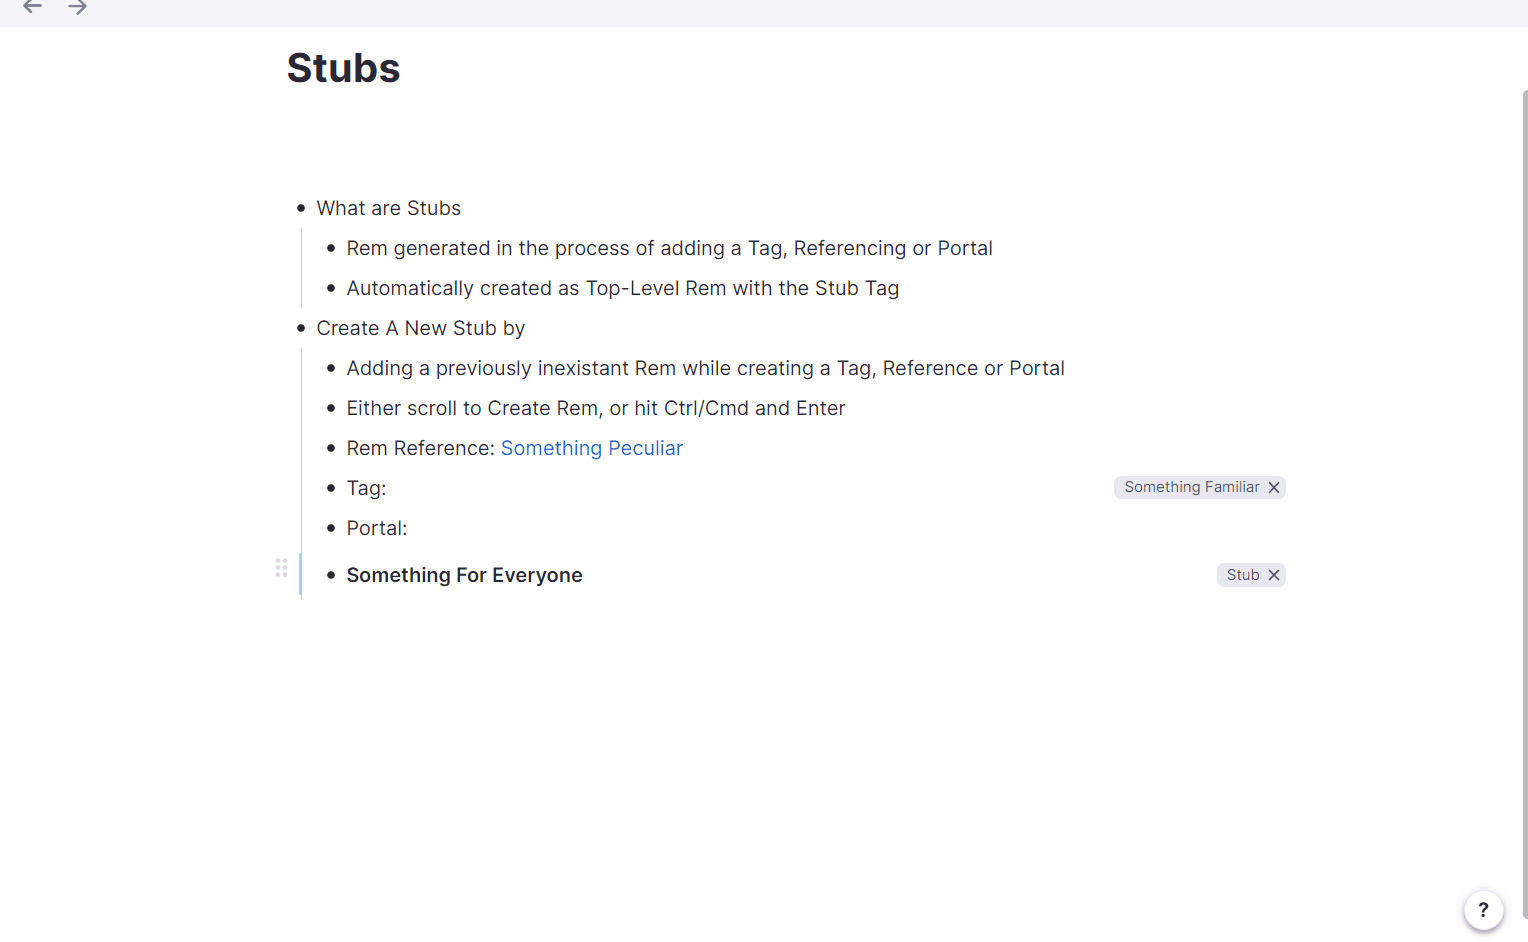Open the Stub tag label
Screen dimensions: 1528x942
(x=1242, y=575)
